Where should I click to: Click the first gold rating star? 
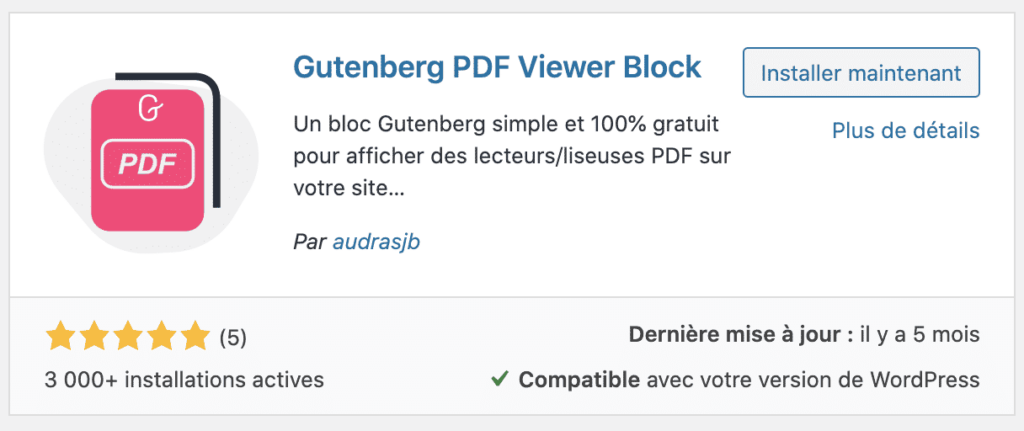click(x=62, y=336)
